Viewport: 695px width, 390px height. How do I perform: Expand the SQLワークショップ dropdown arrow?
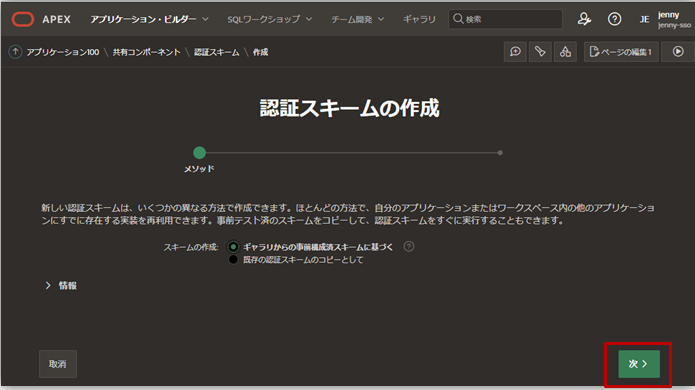309,19
